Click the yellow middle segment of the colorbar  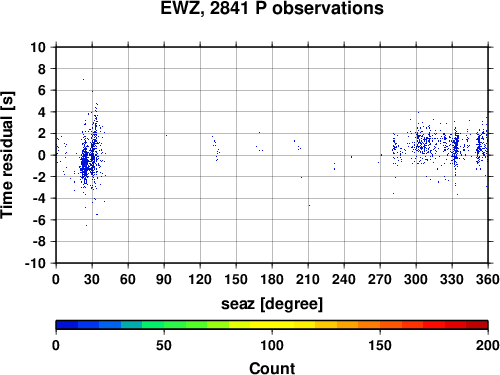[x=272, y=325]
